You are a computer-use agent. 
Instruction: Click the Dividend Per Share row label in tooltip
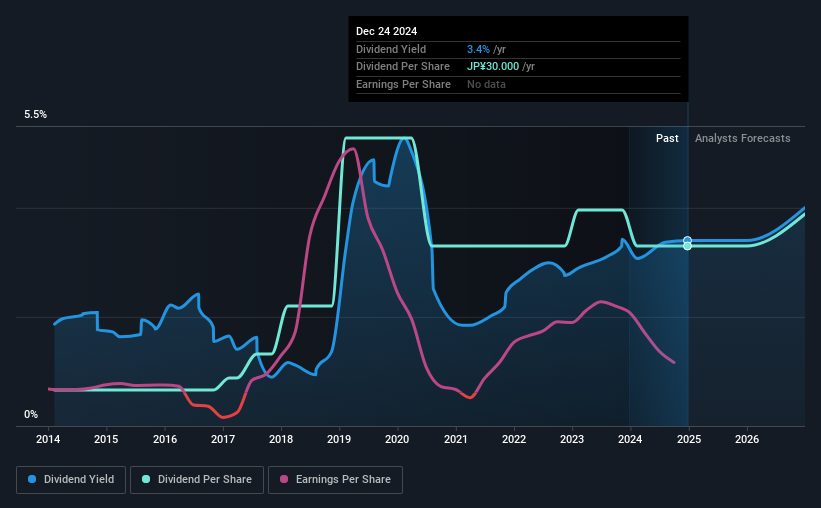coord(403,67)
